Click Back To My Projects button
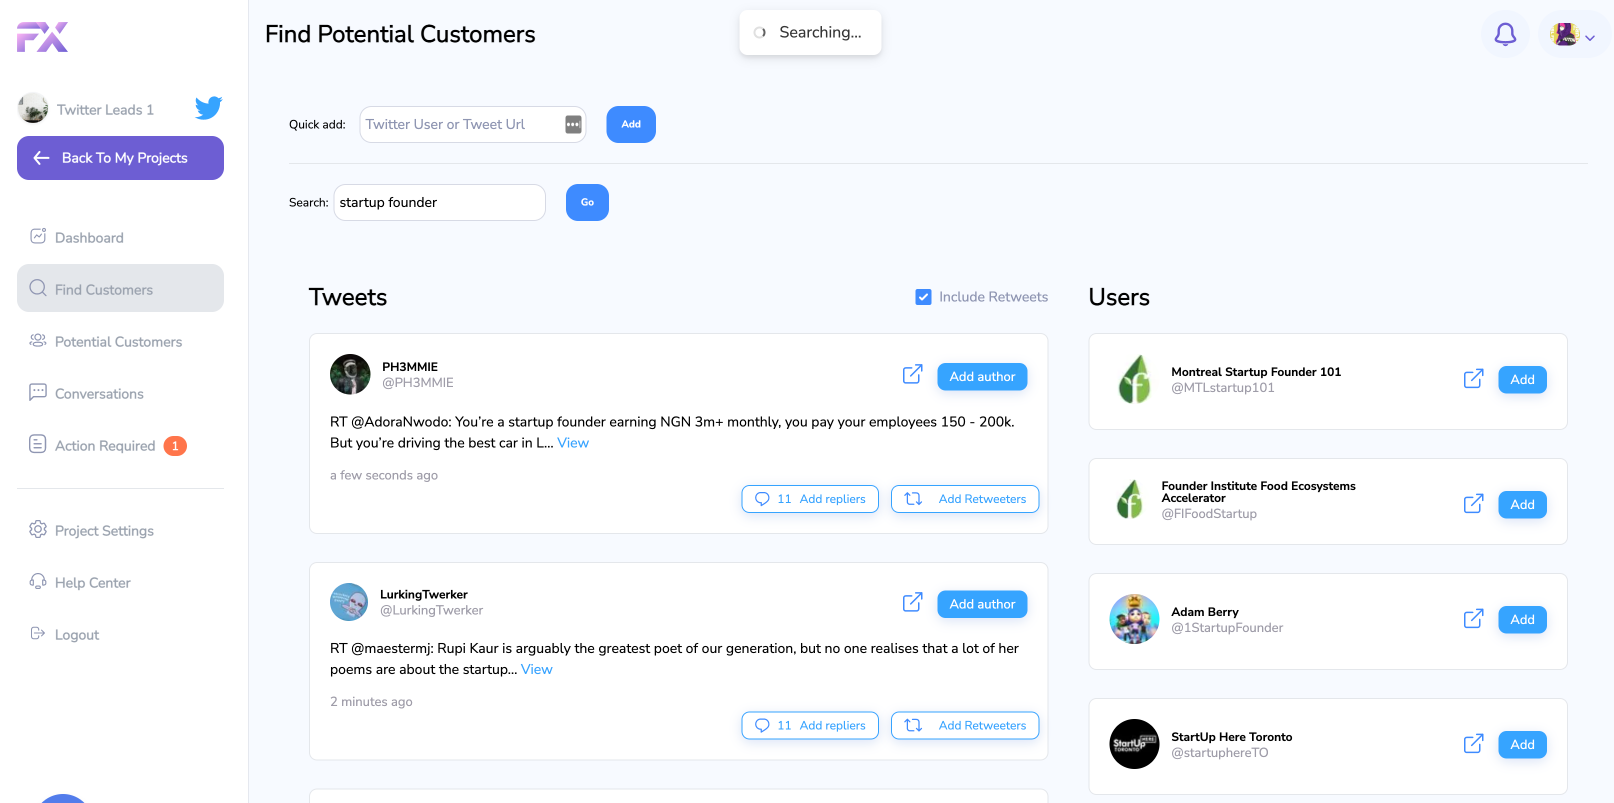 pos(120,158)
